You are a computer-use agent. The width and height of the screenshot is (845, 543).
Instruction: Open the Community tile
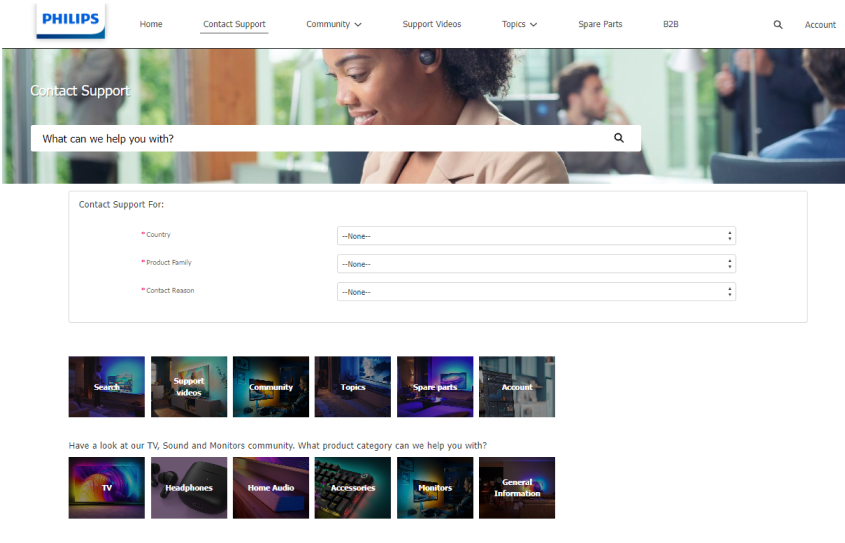pos(271,387)
